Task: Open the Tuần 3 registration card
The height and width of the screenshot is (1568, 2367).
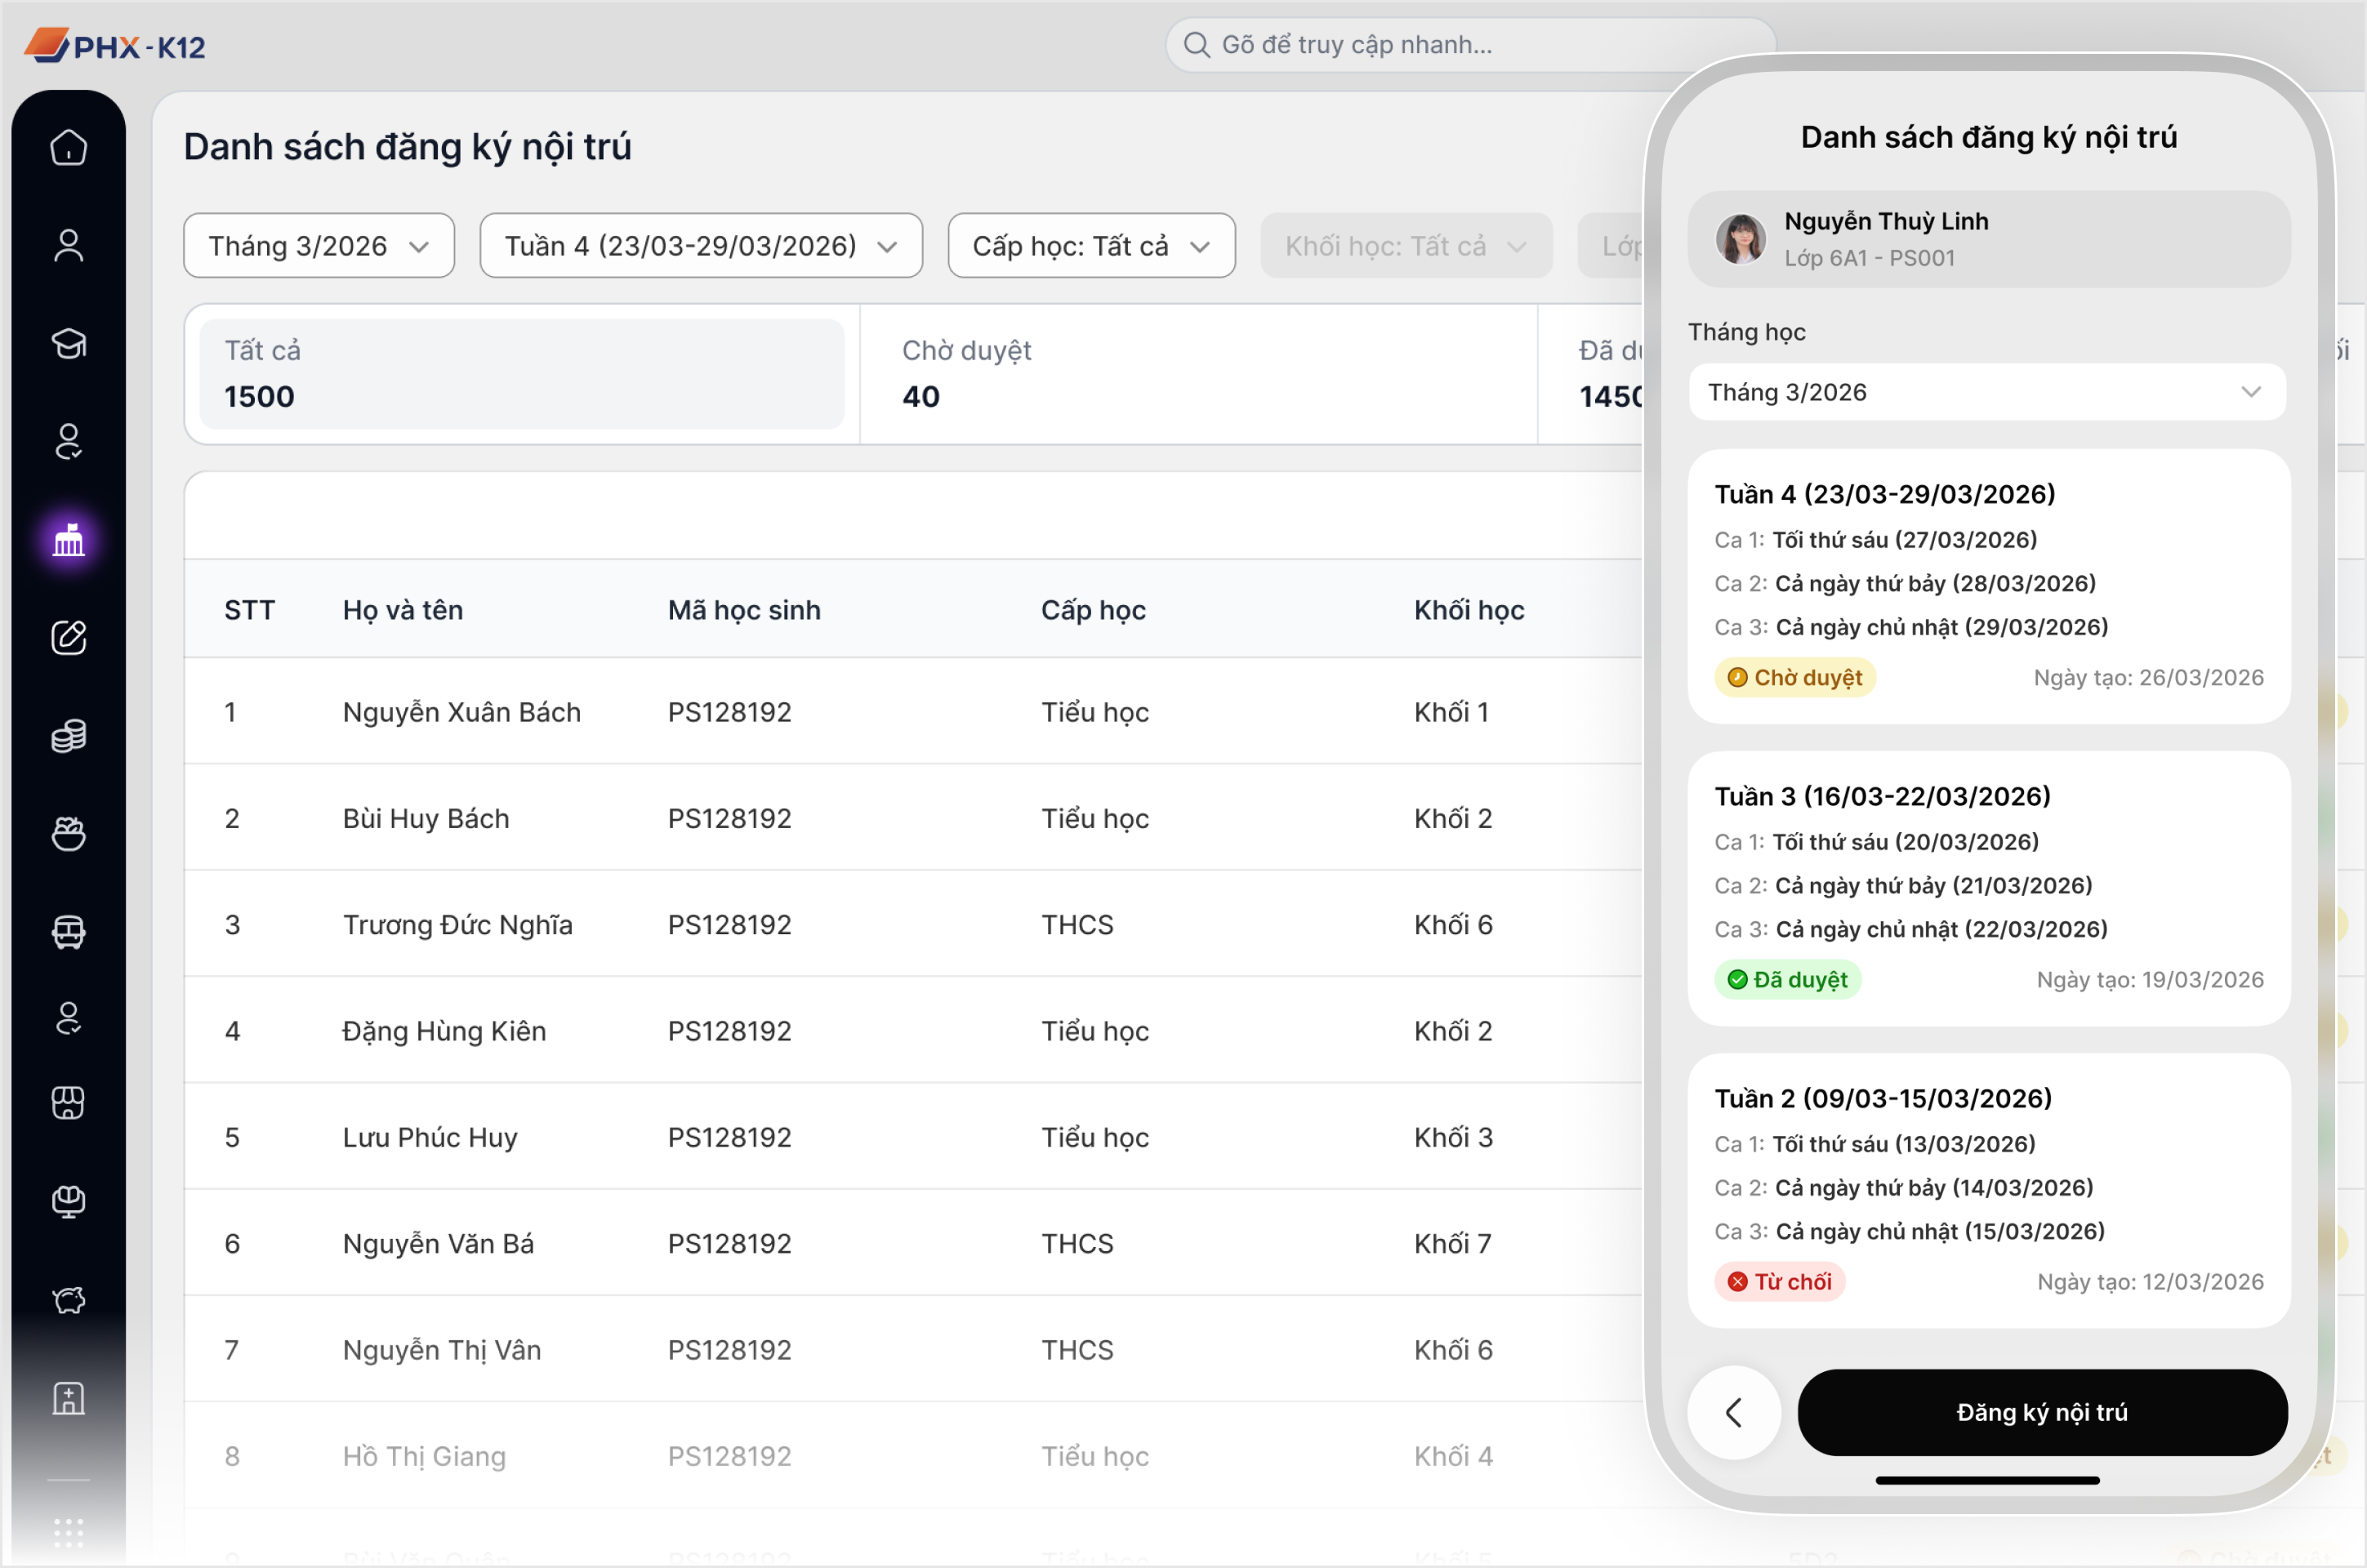Action: pyautogui.click(x=1989, y=889)
